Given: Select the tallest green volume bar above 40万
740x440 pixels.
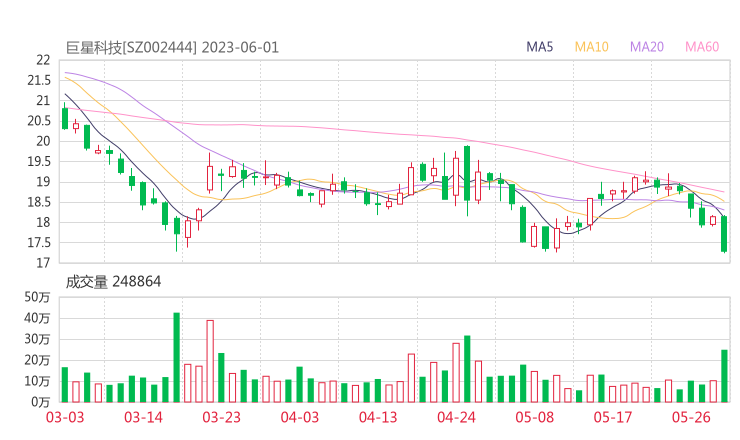Looking at the screenshot, I should [177, 357].
